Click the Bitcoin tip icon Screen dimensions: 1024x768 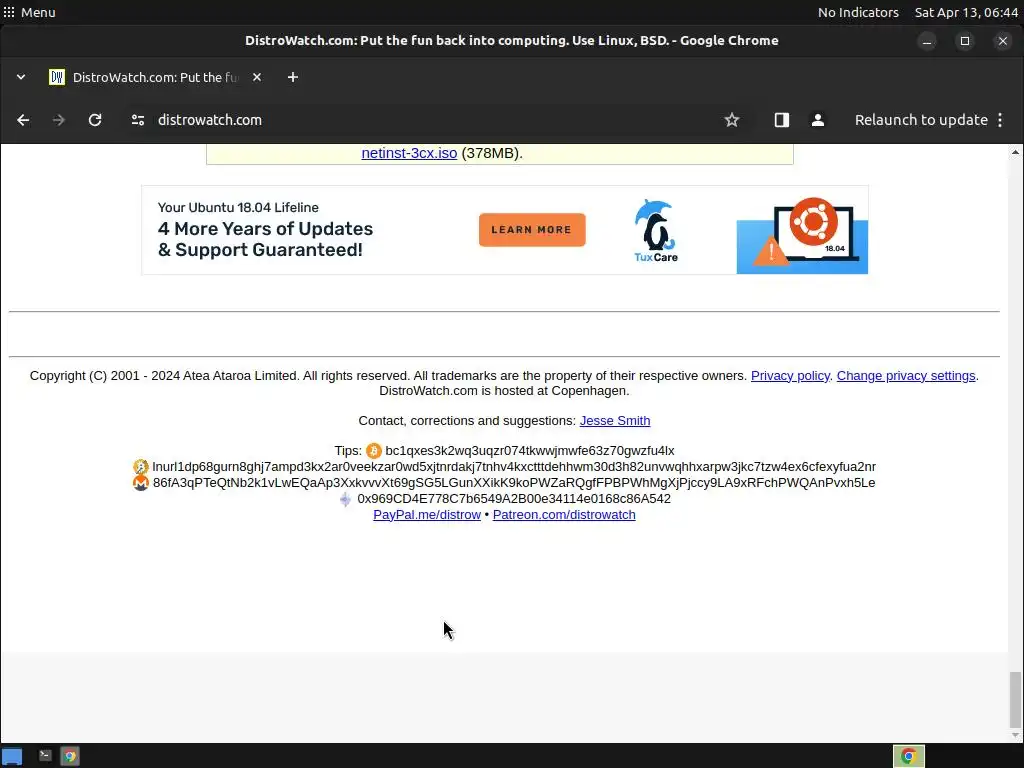(374, 451)
